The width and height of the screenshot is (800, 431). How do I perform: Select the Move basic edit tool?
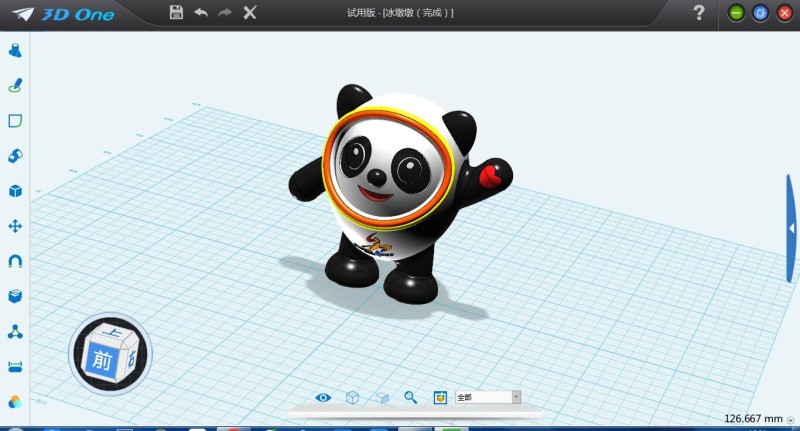click(15, 226)
